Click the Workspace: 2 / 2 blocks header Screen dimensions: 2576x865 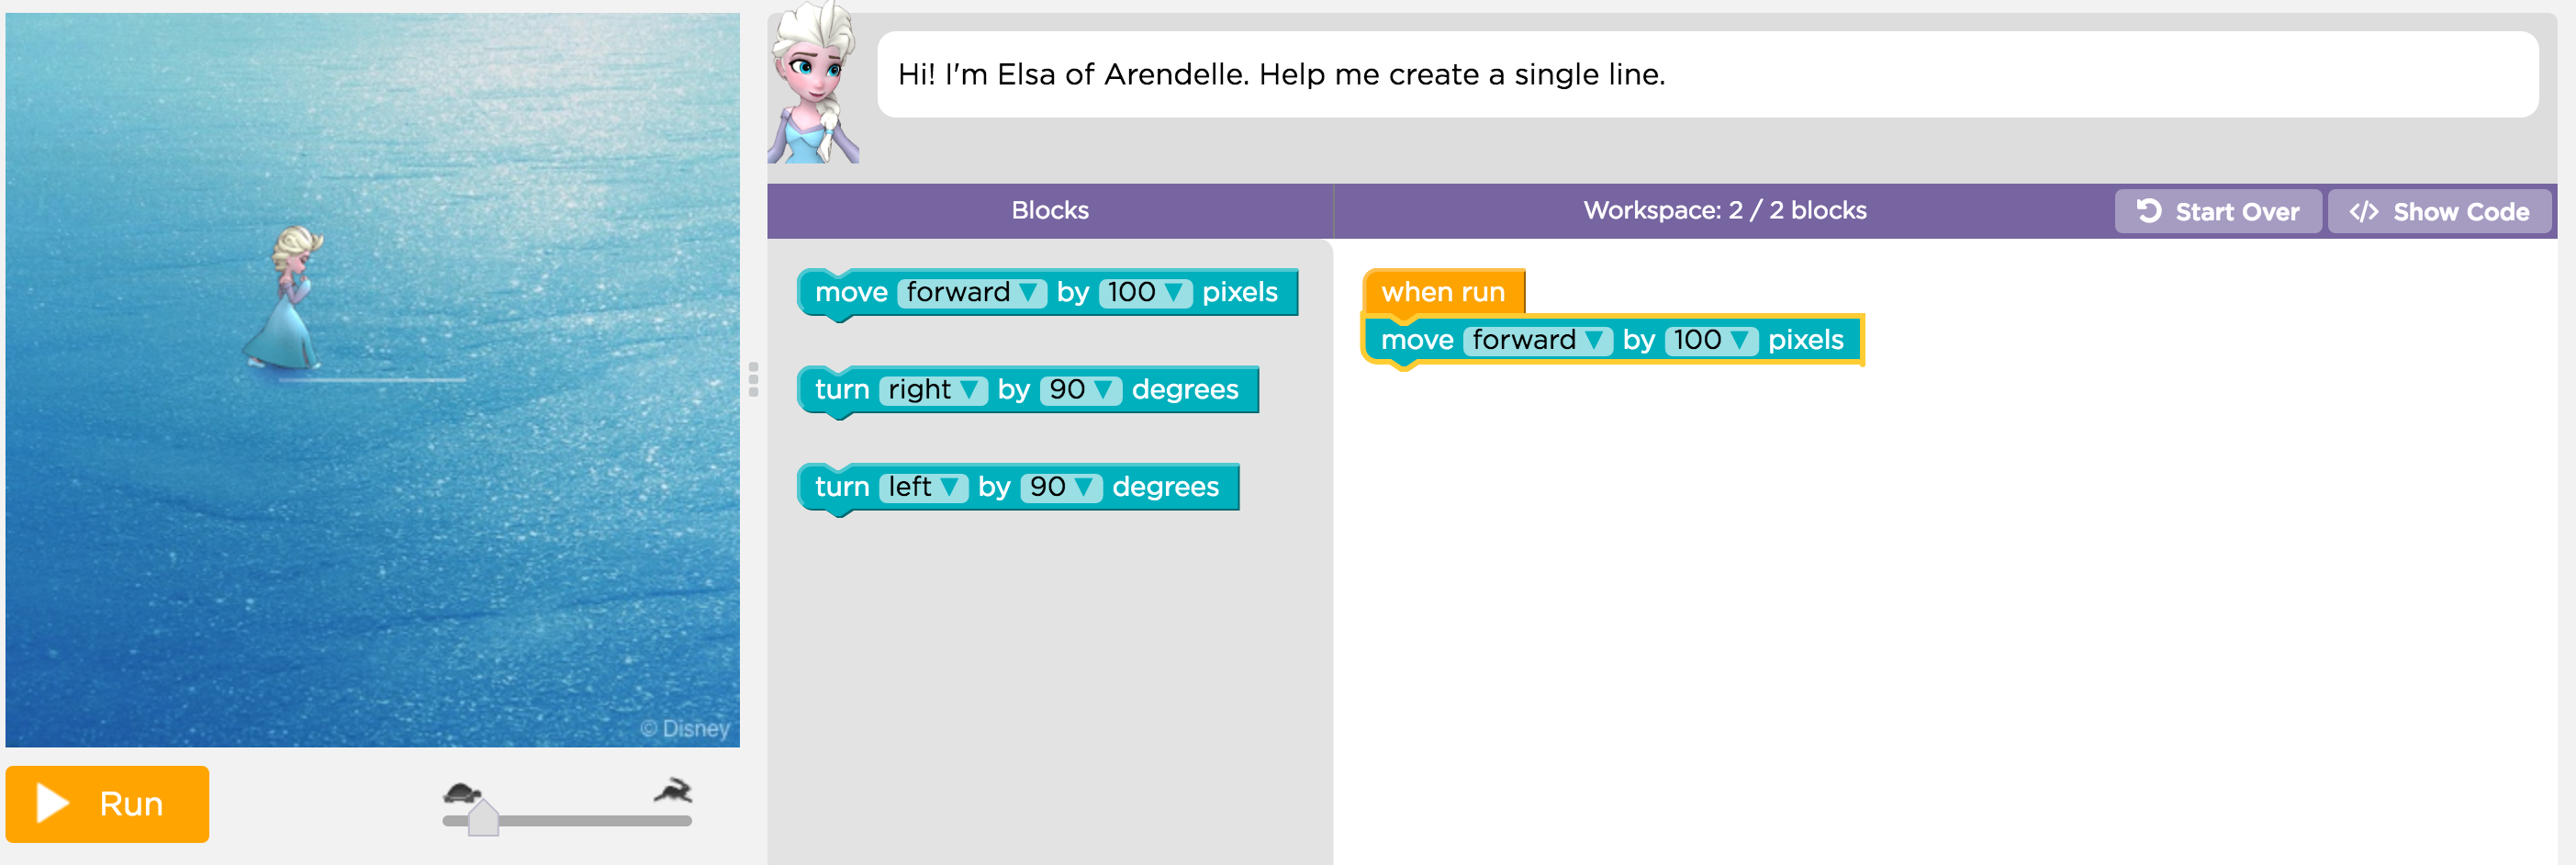click(x=1724, y=210)
